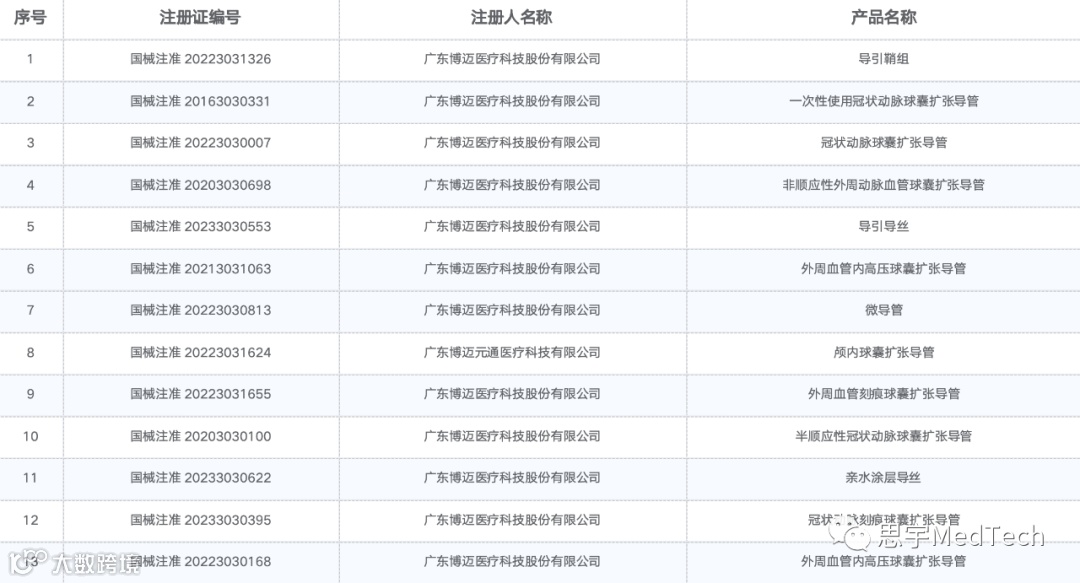Click serial number 7 cell
Viewport: 1080px width, 583px height.
30,310
